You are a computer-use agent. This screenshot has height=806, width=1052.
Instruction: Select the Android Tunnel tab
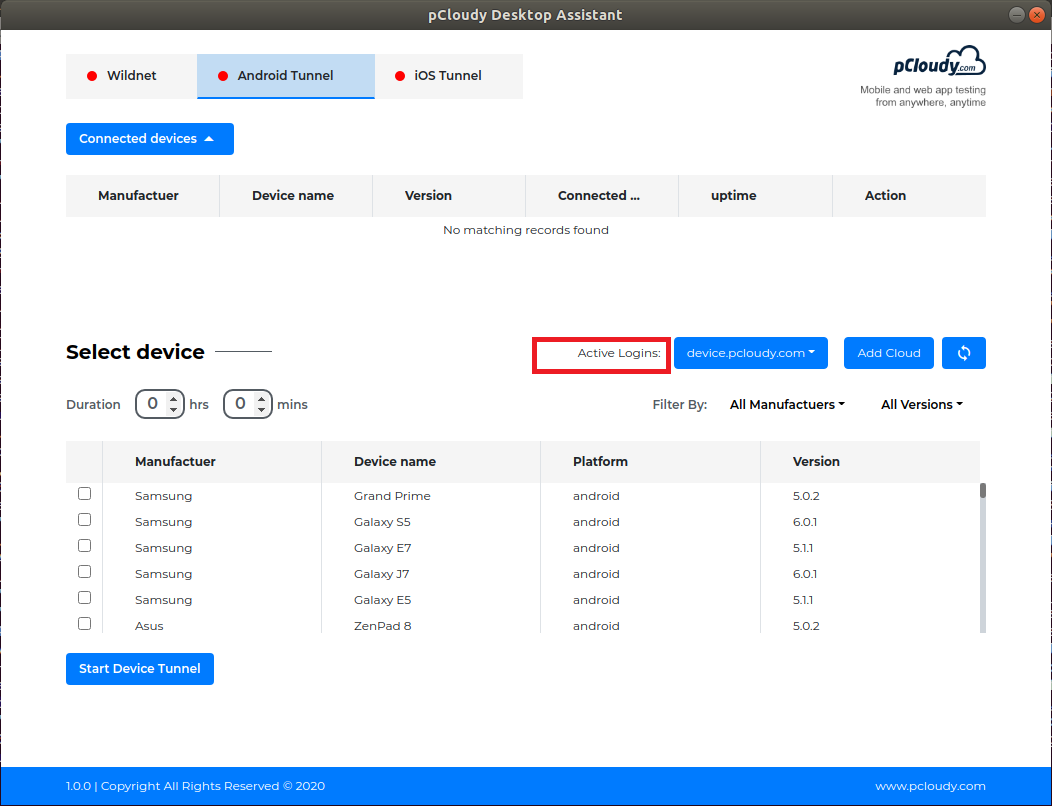coord(286,76)
